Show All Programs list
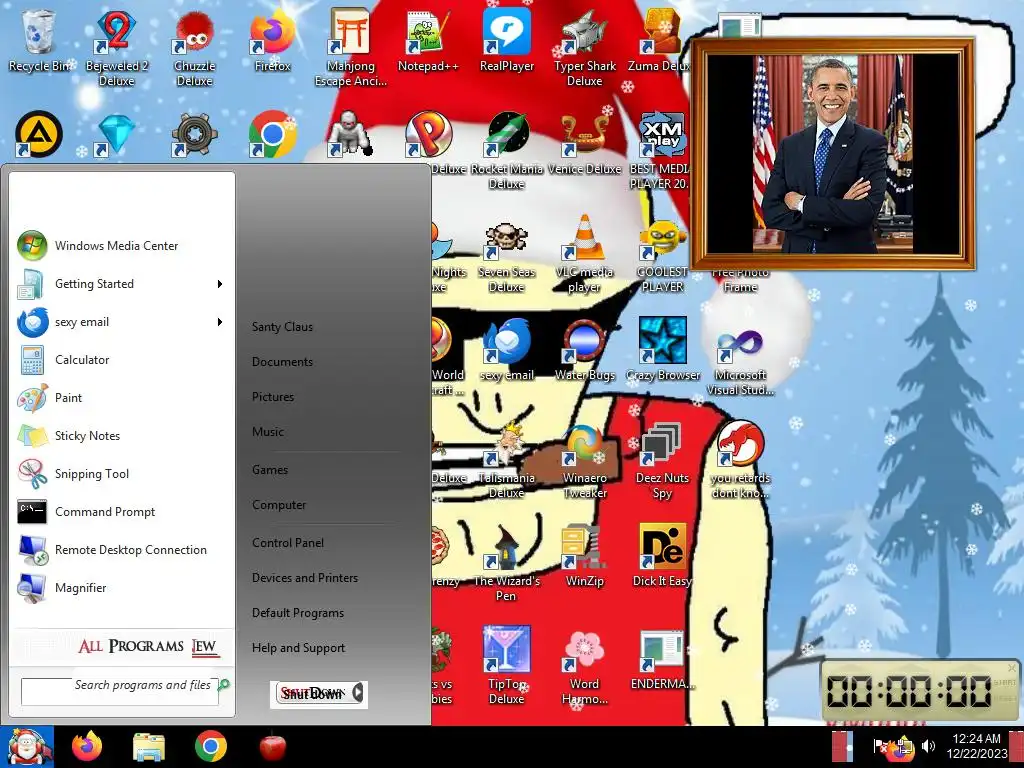Screen dimensions: 1024x768 tap(148, 647)
